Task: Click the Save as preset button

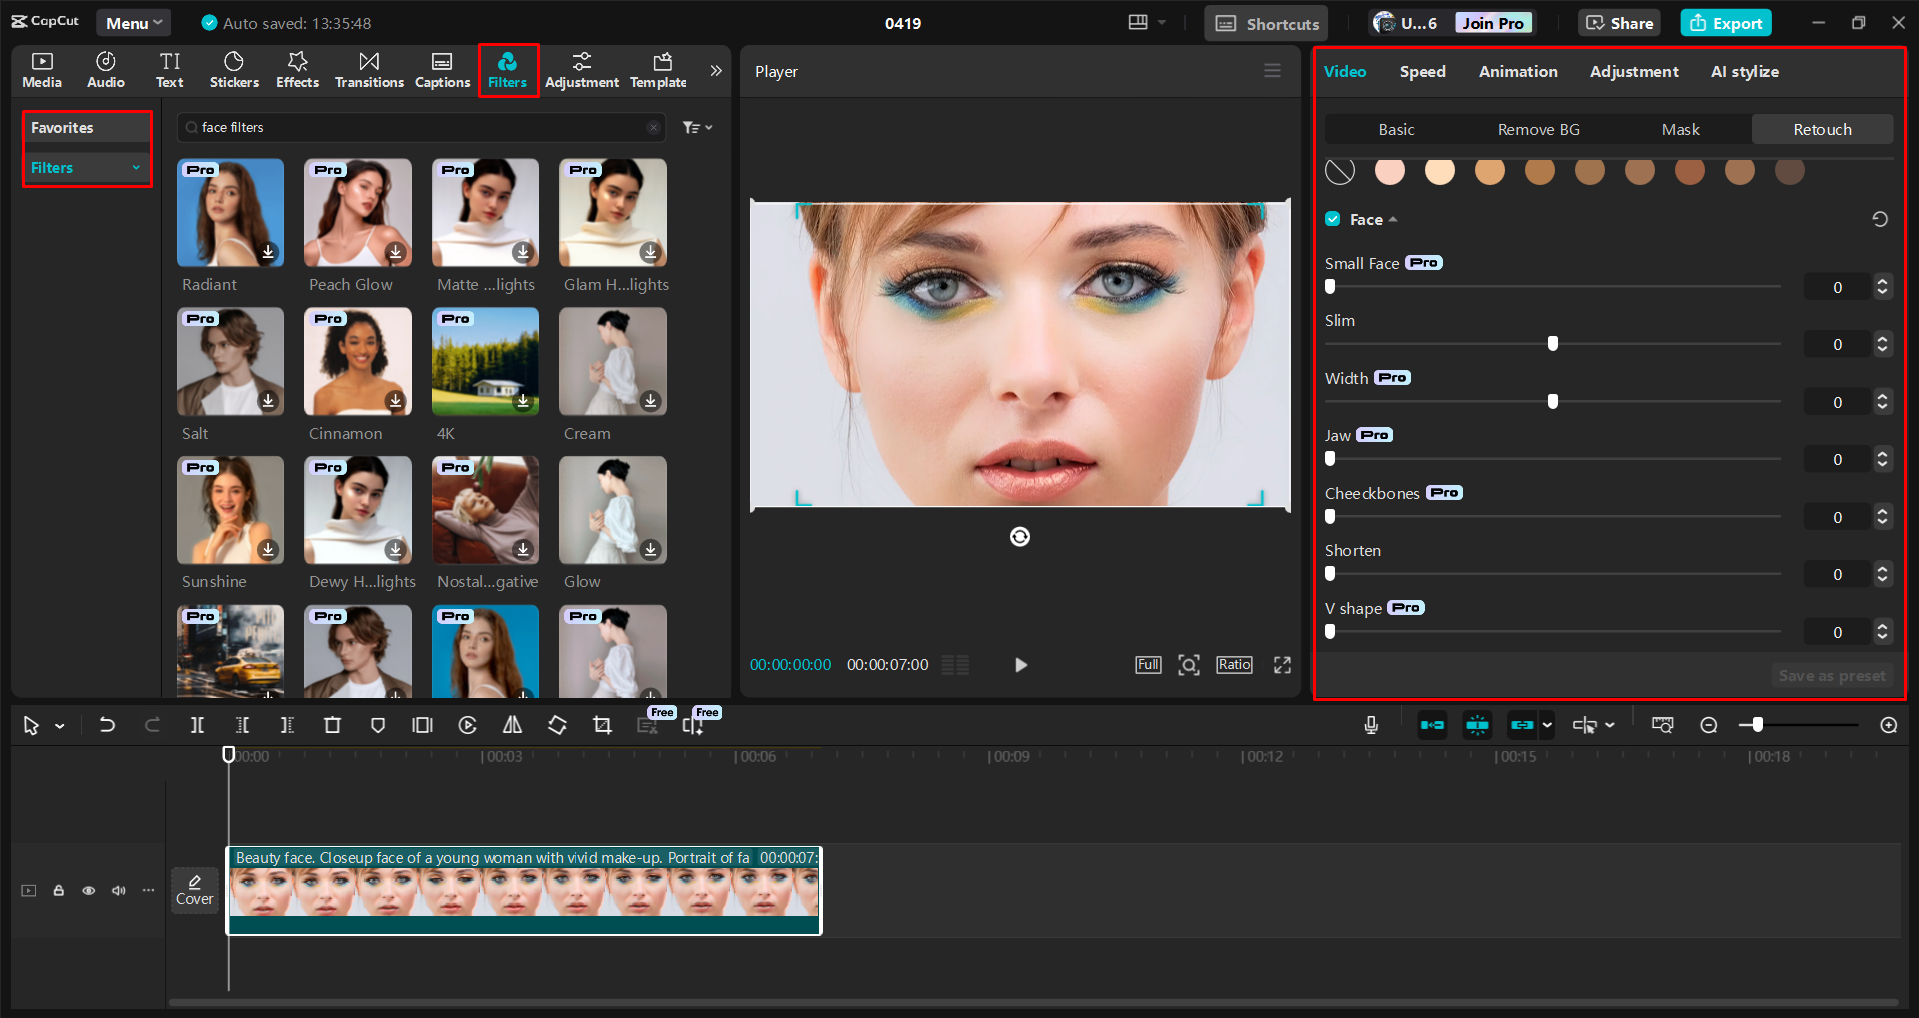Action: 1832,675
